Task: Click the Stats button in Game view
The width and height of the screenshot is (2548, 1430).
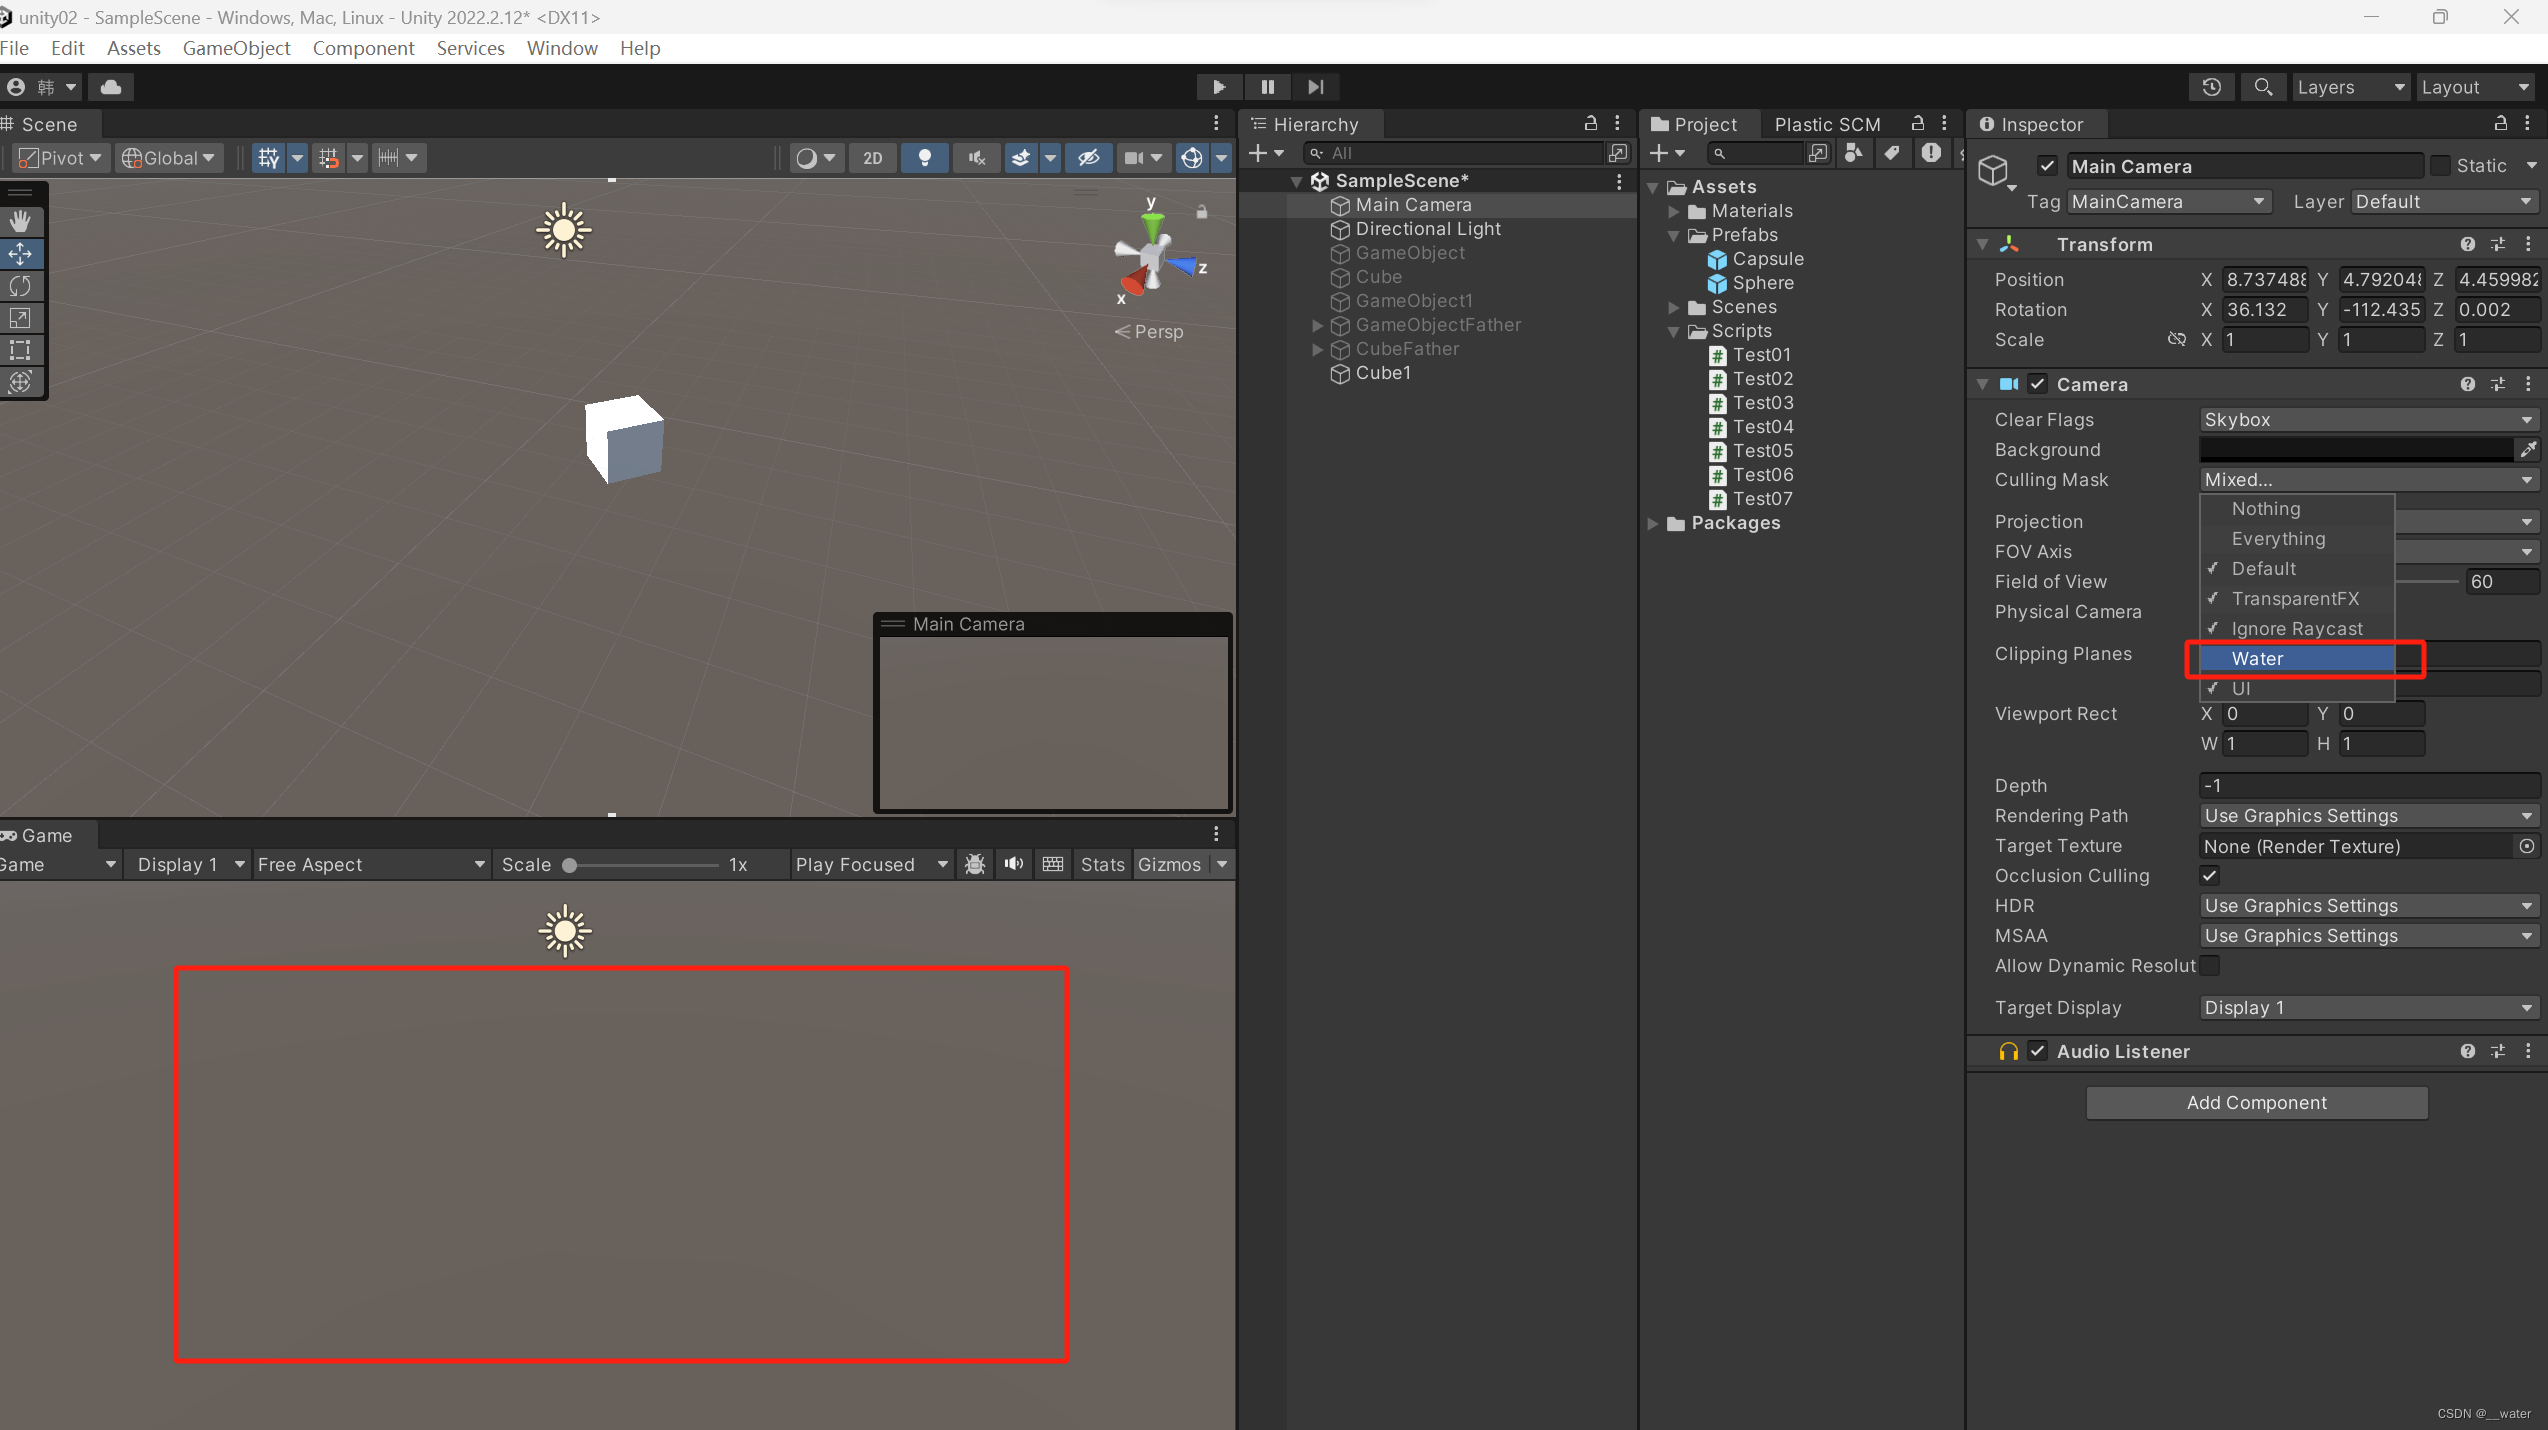Action: coord(1101,864)
